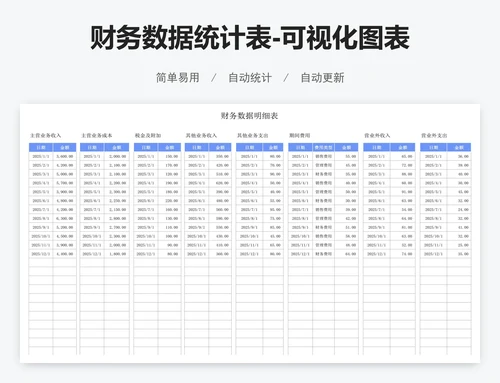
Task: Click the main title 财务数据统计表-可视化图表
Action: [250, 38]
